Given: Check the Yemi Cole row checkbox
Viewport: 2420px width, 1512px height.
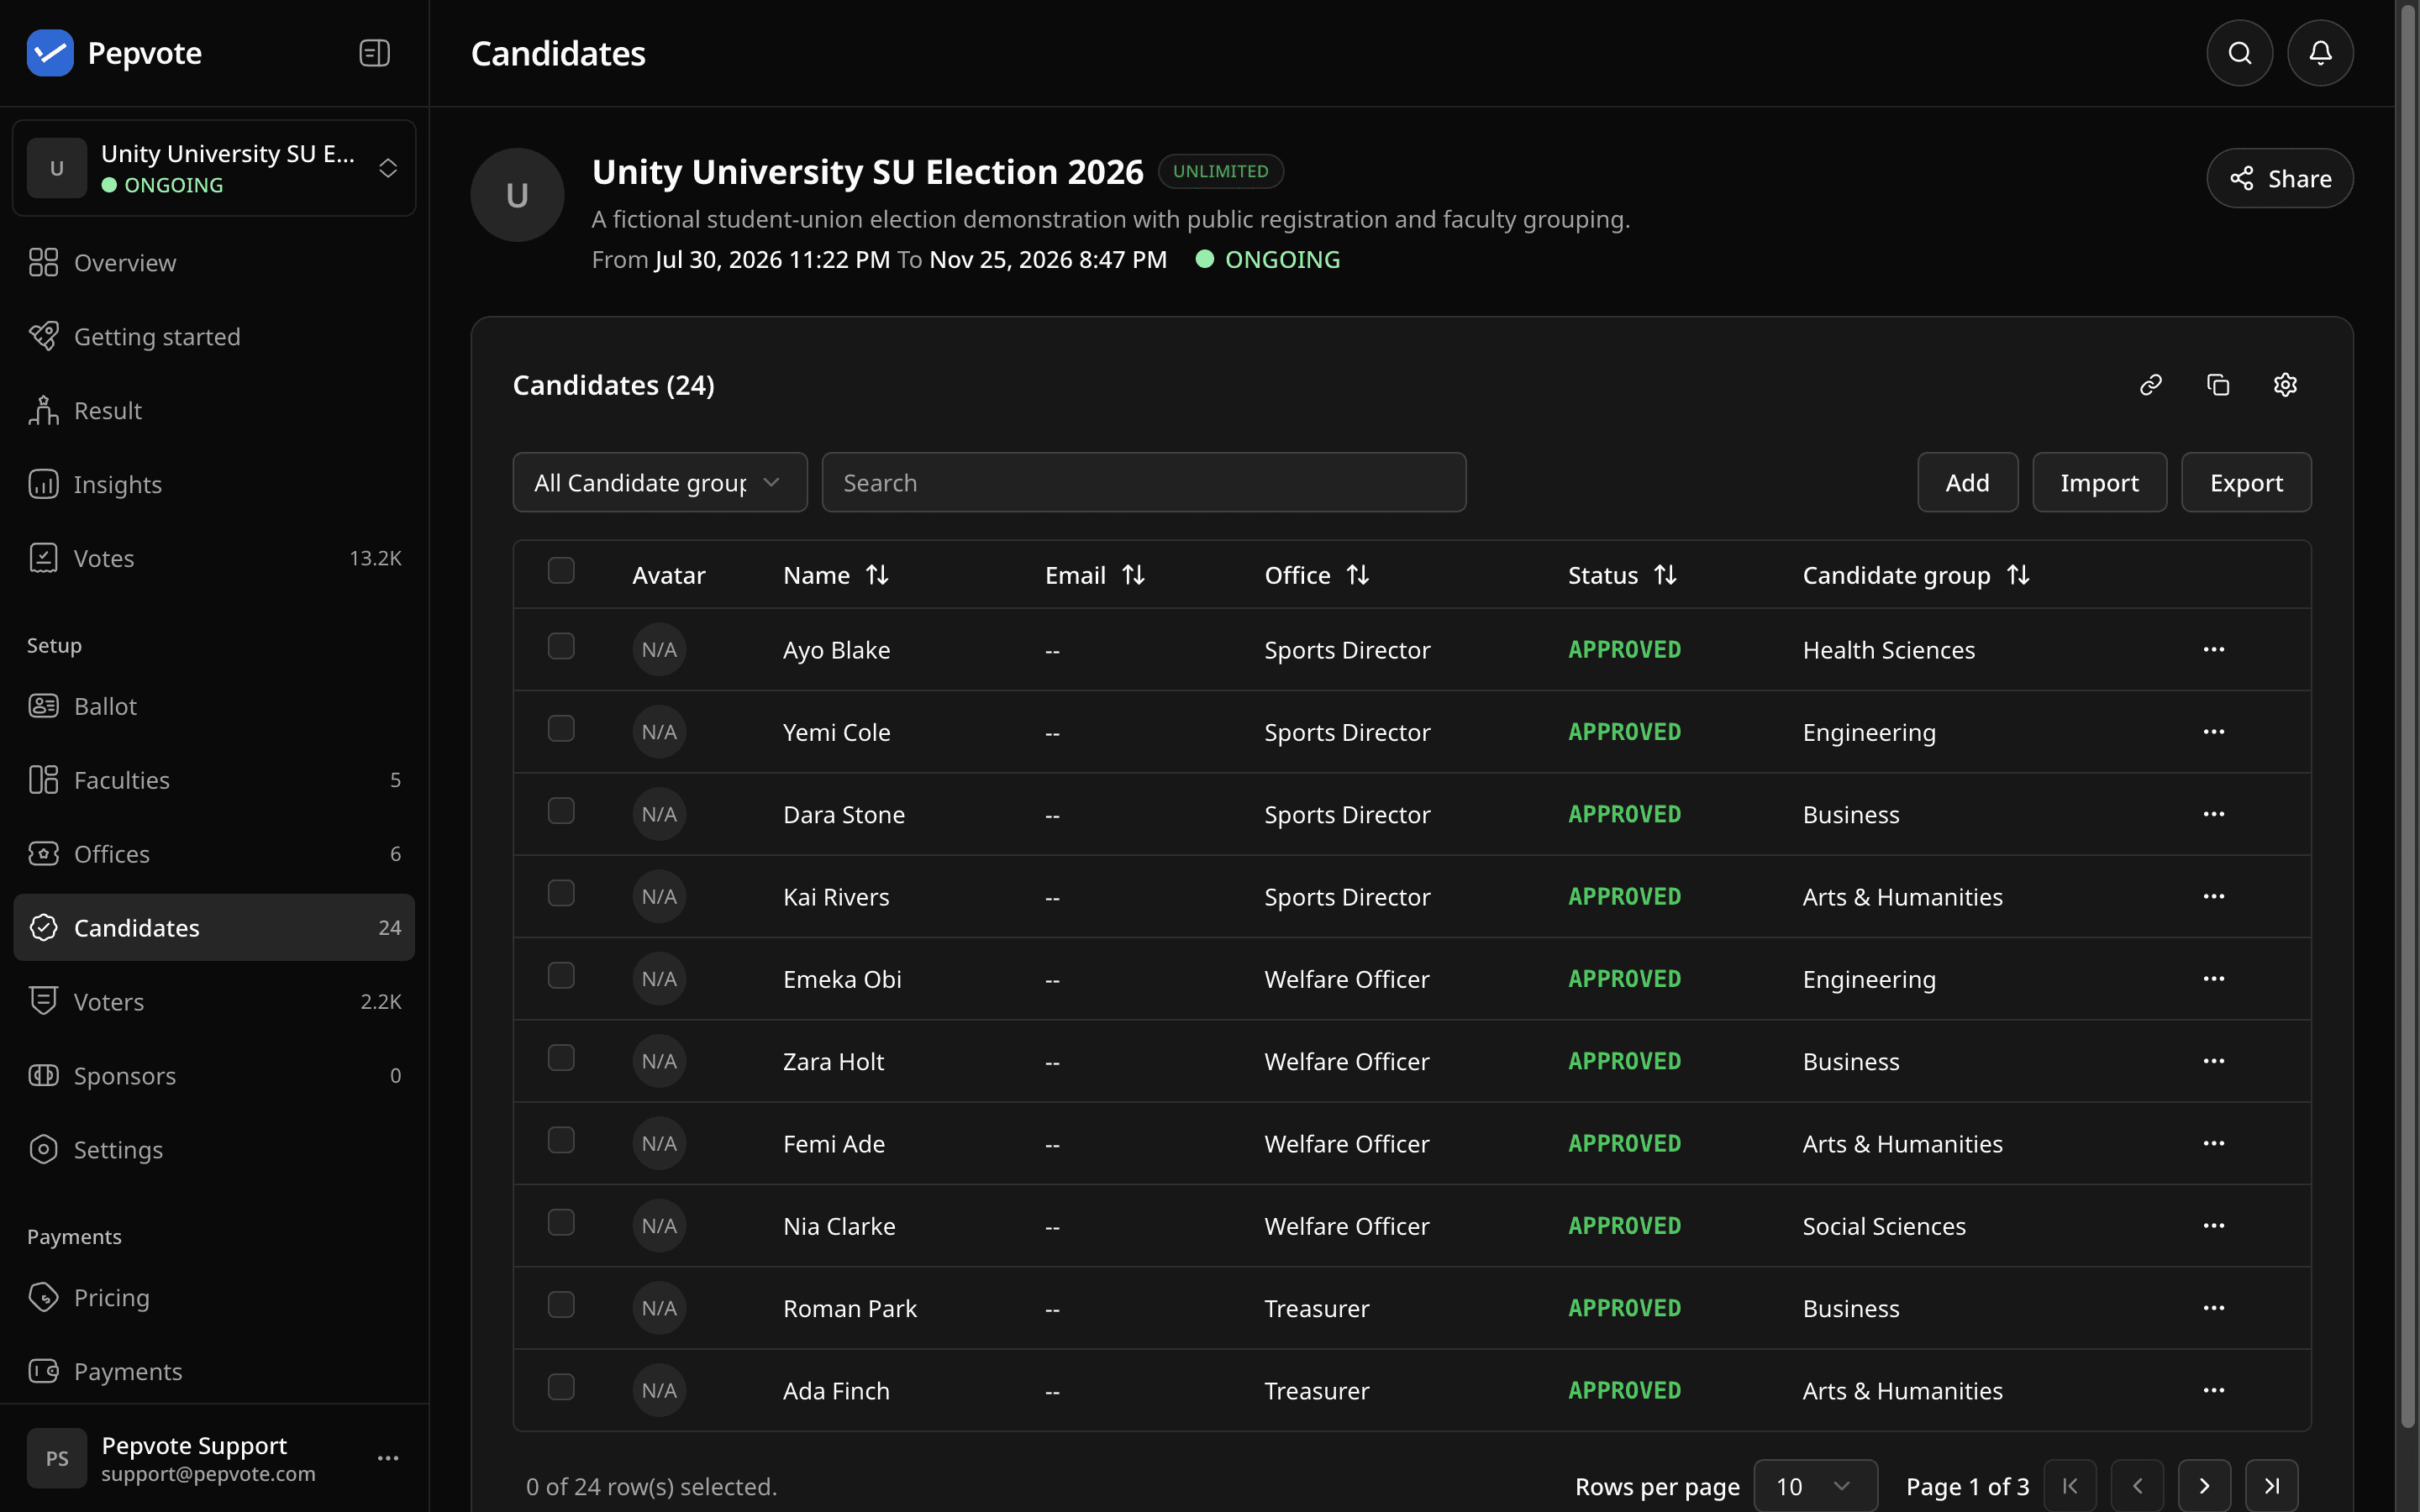Looking at the screenshot, I should tap(561, 729).
